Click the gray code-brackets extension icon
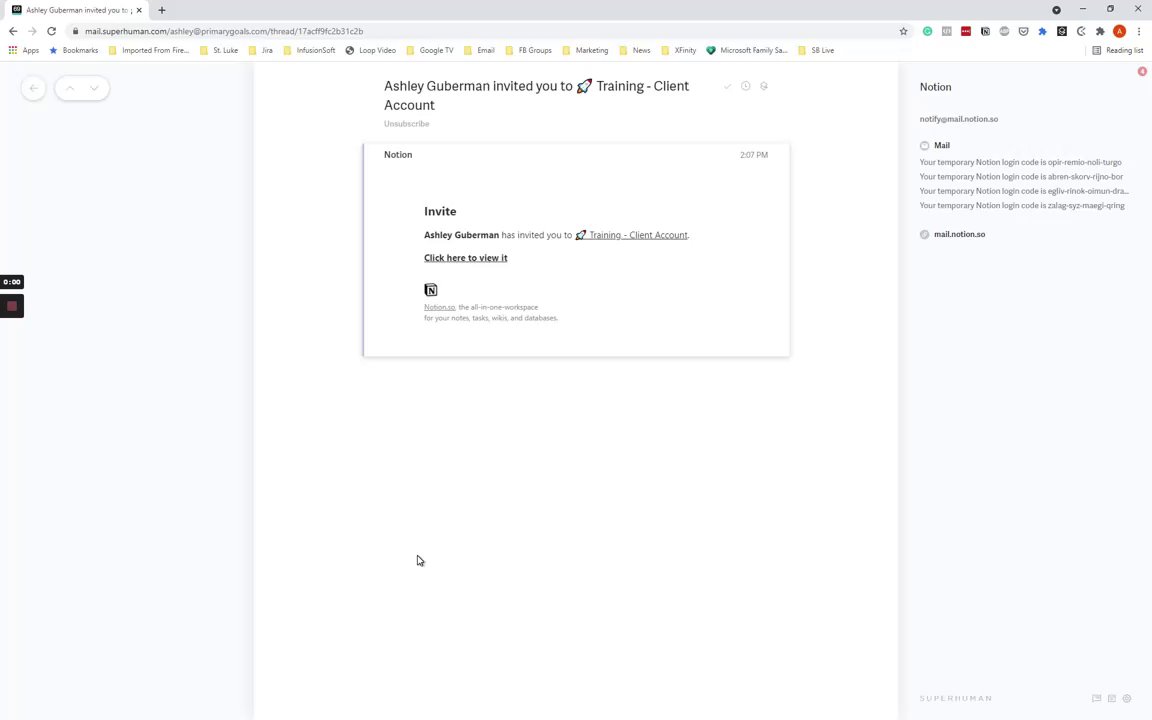The height and width of the screenshot is (720, 1152). pyautogui.click(x=946, y=32)
